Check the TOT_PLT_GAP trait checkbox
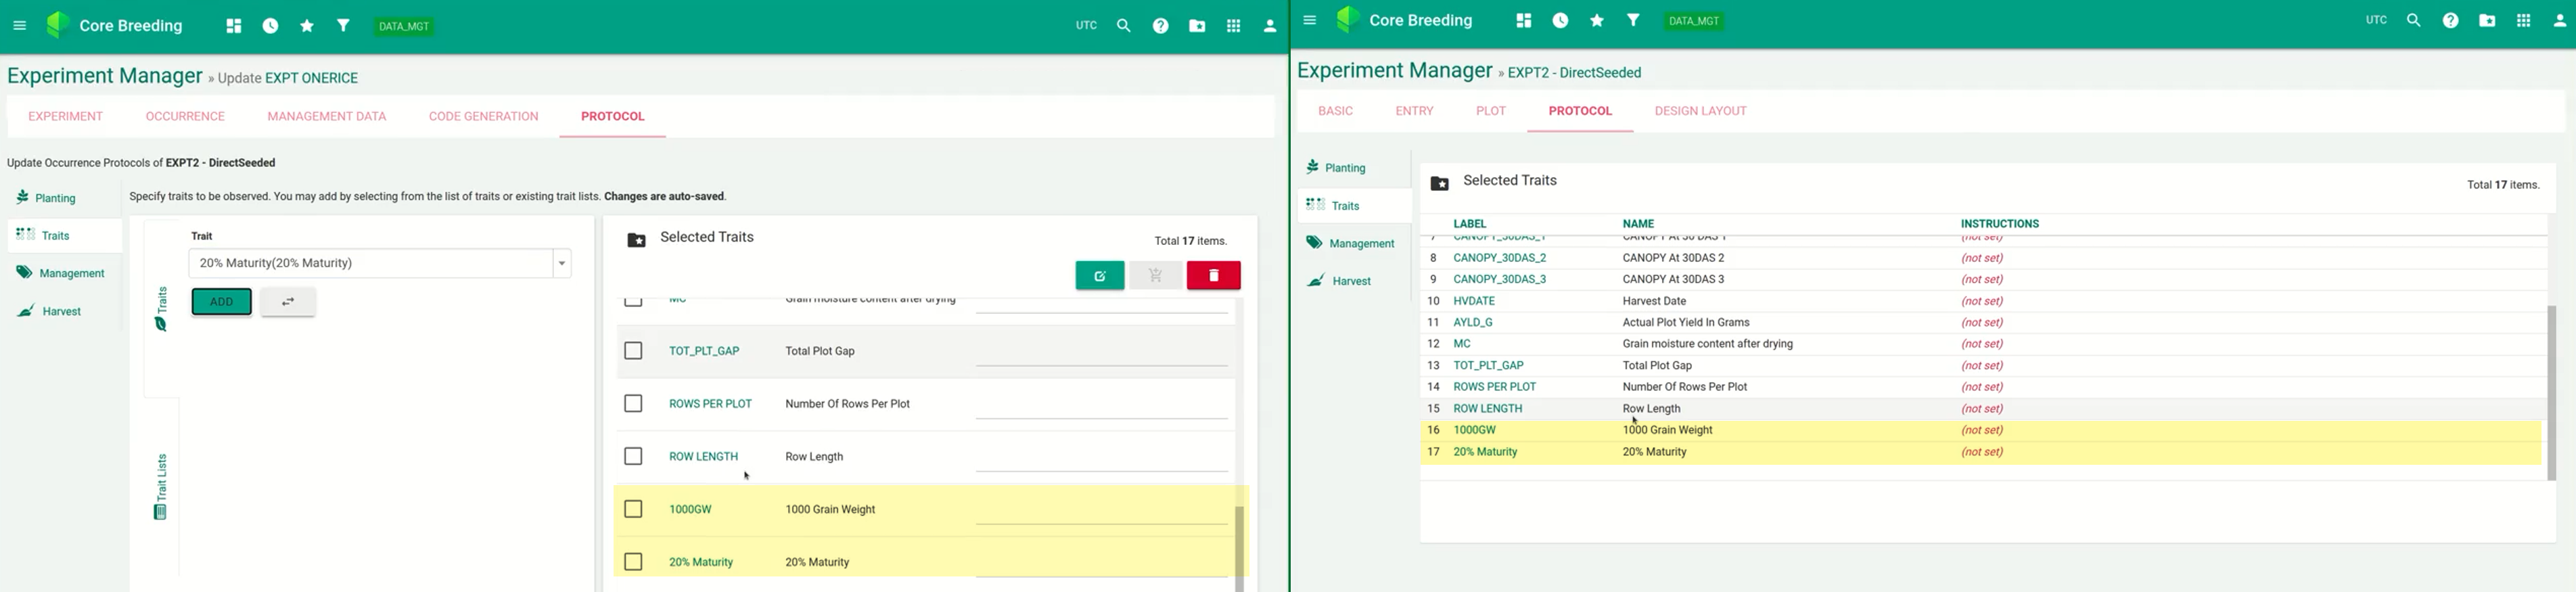Screen dimensions: 2576x592 point(633,351)
